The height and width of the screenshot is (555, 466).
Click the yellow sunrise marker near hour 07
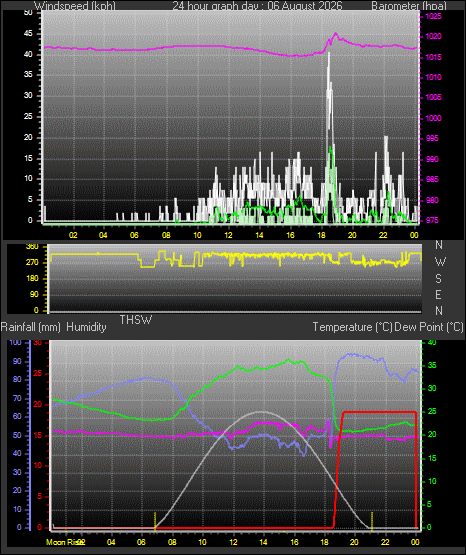click(x=155, y=521)
